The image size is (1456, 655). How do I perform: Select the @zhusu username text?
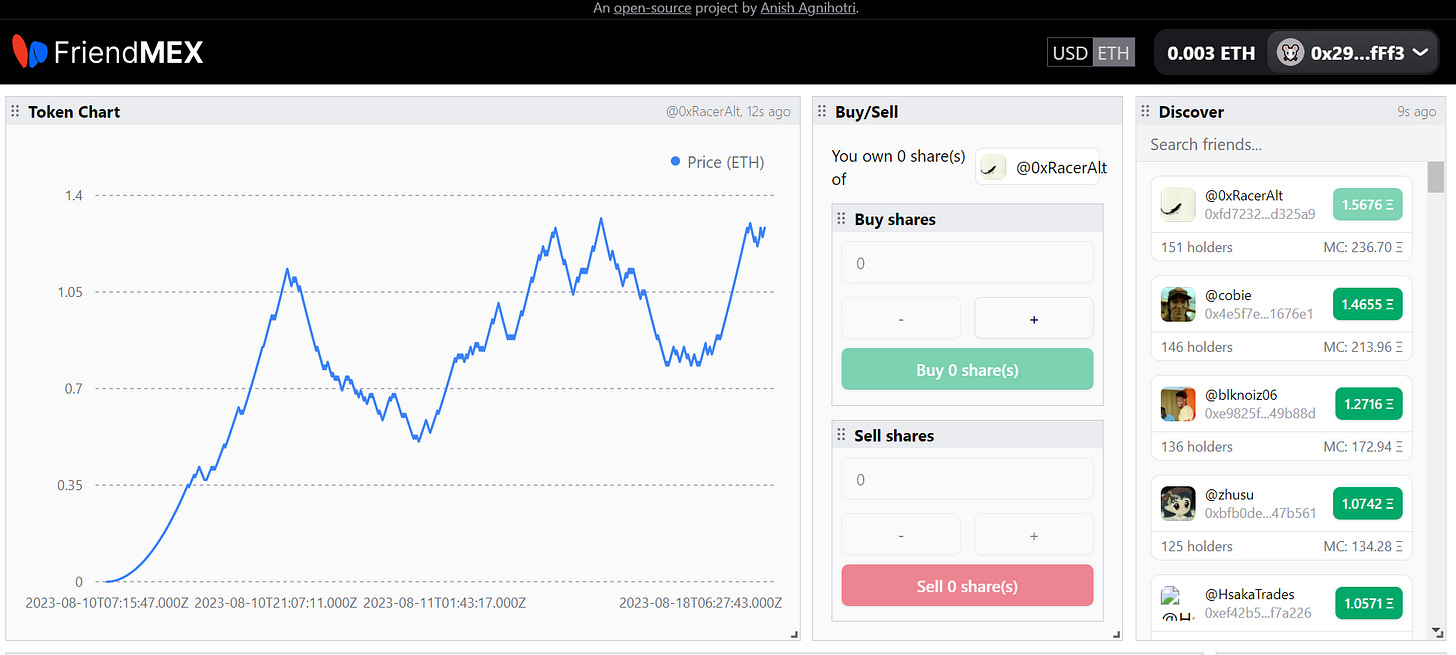1229,494
